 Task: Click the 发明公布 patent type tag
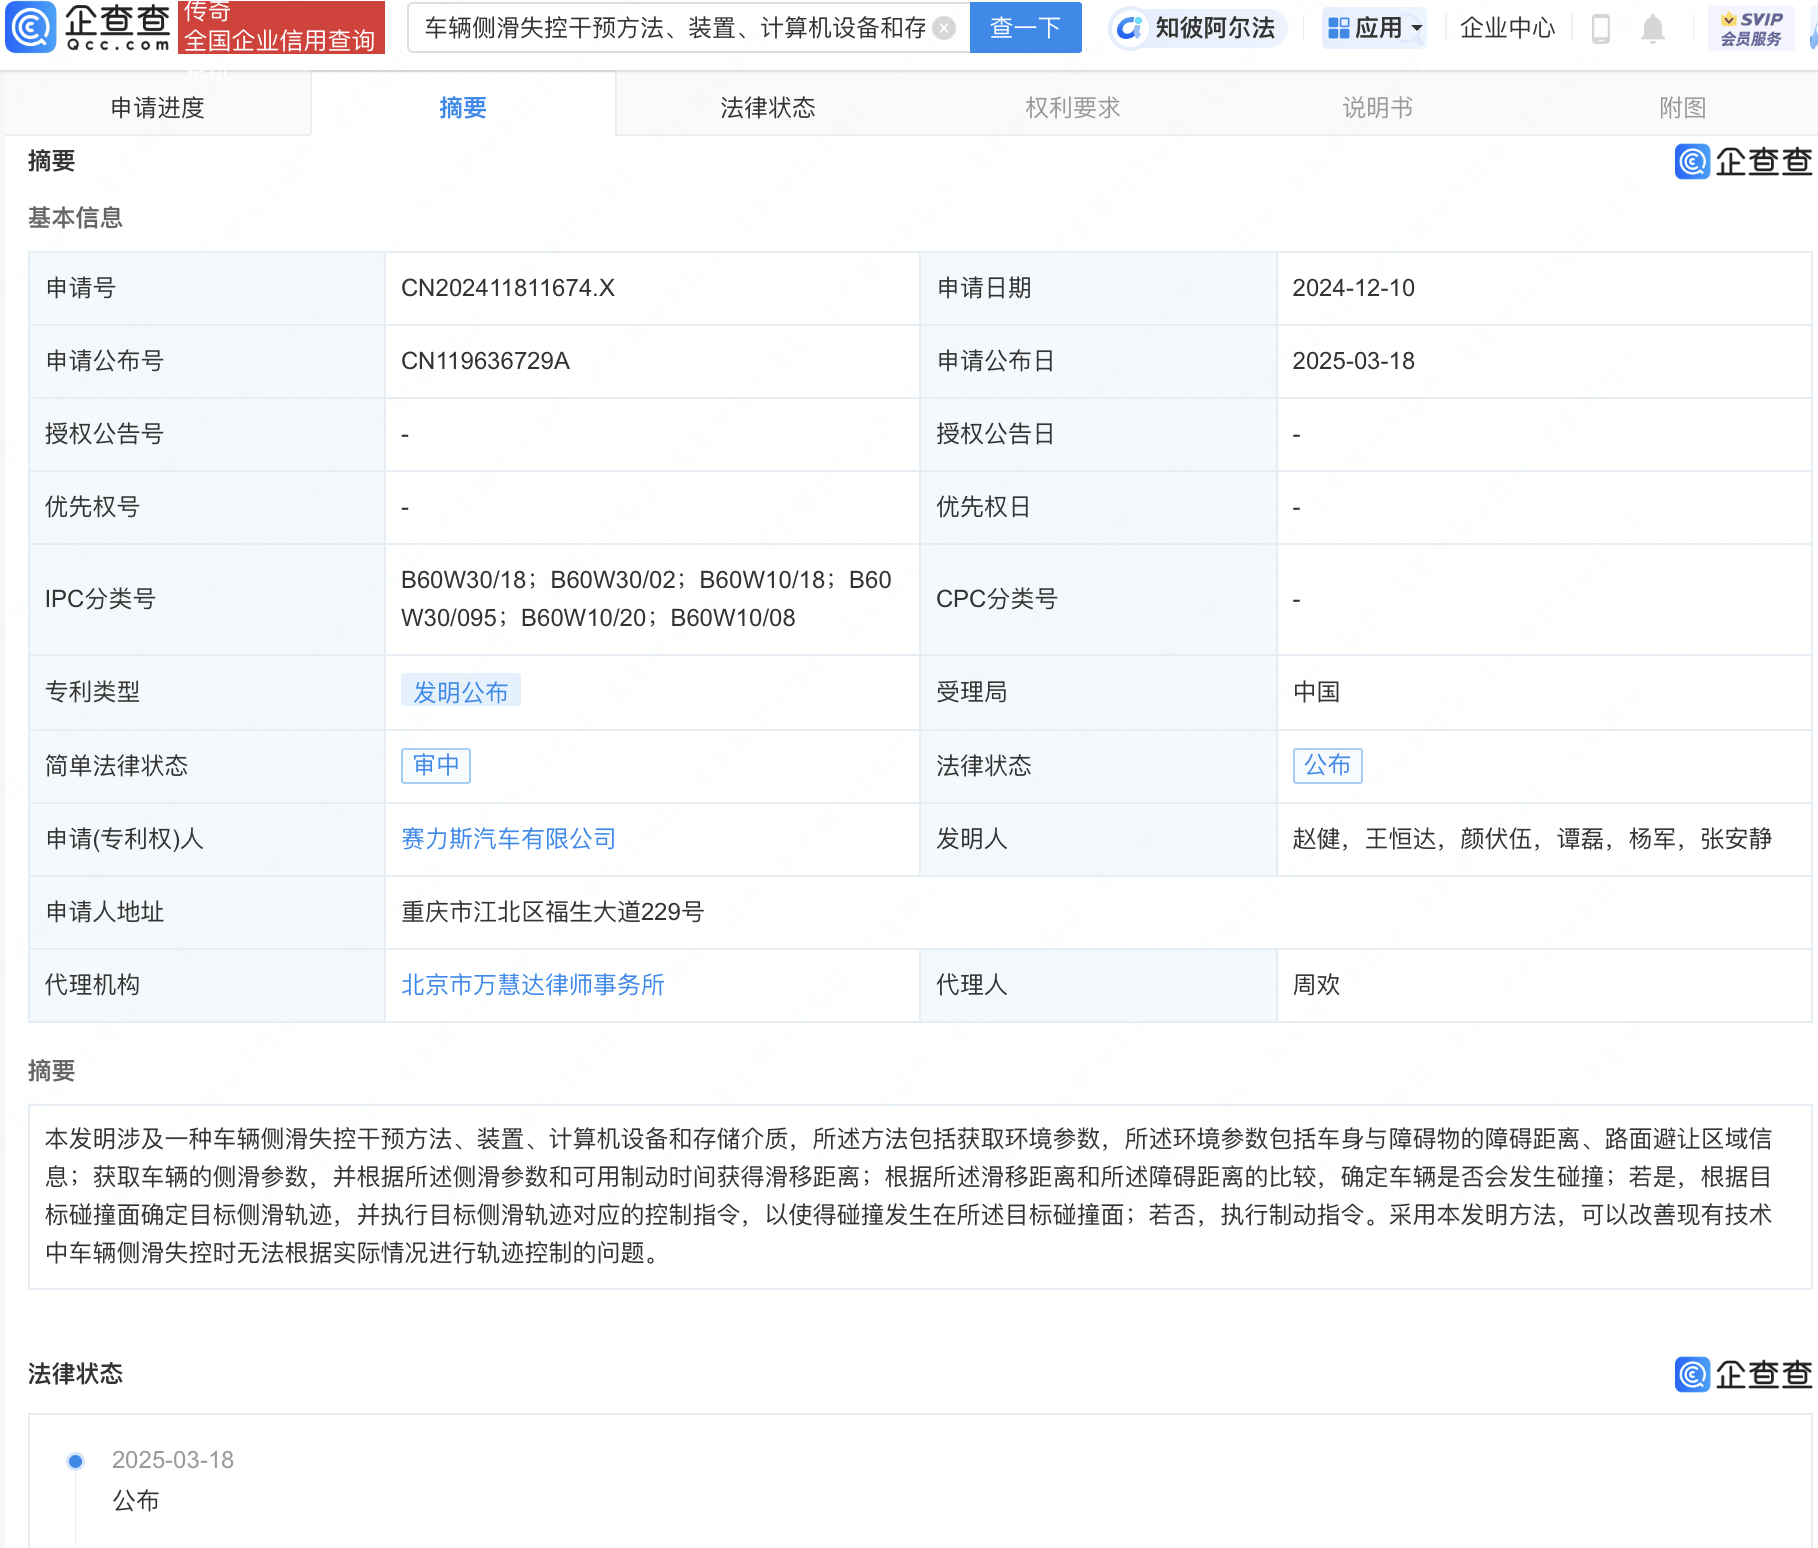coord(460,692)
